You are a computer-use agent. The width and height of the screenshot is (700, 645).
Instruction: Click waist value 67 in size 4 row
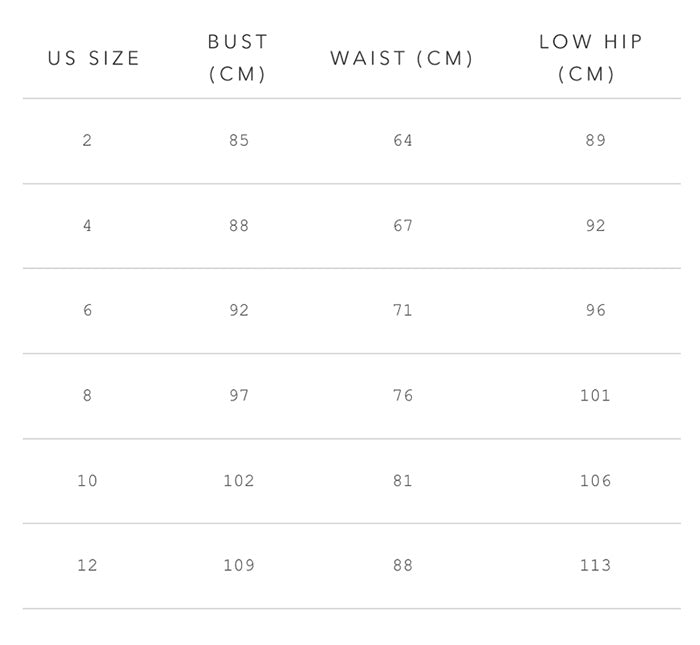[x=403, y=225]
